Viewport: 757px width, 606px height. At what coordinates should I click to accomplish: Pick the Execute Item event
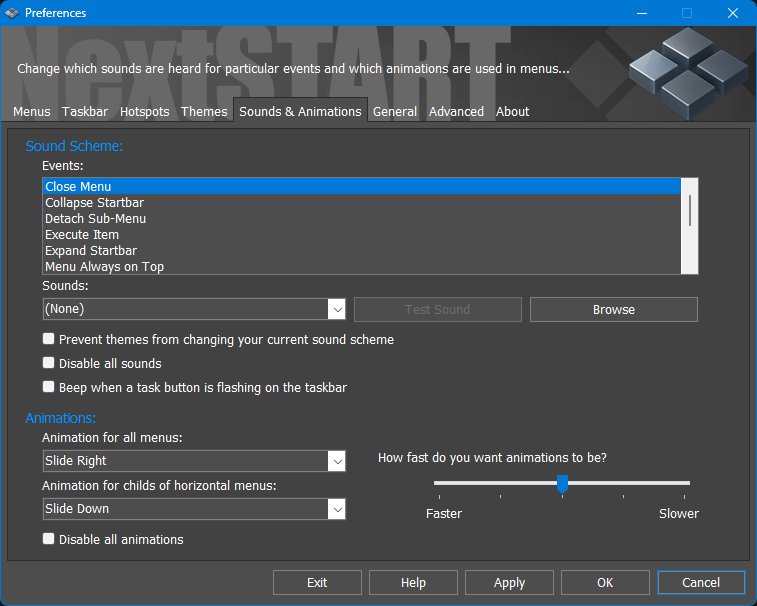click(362, 234)
